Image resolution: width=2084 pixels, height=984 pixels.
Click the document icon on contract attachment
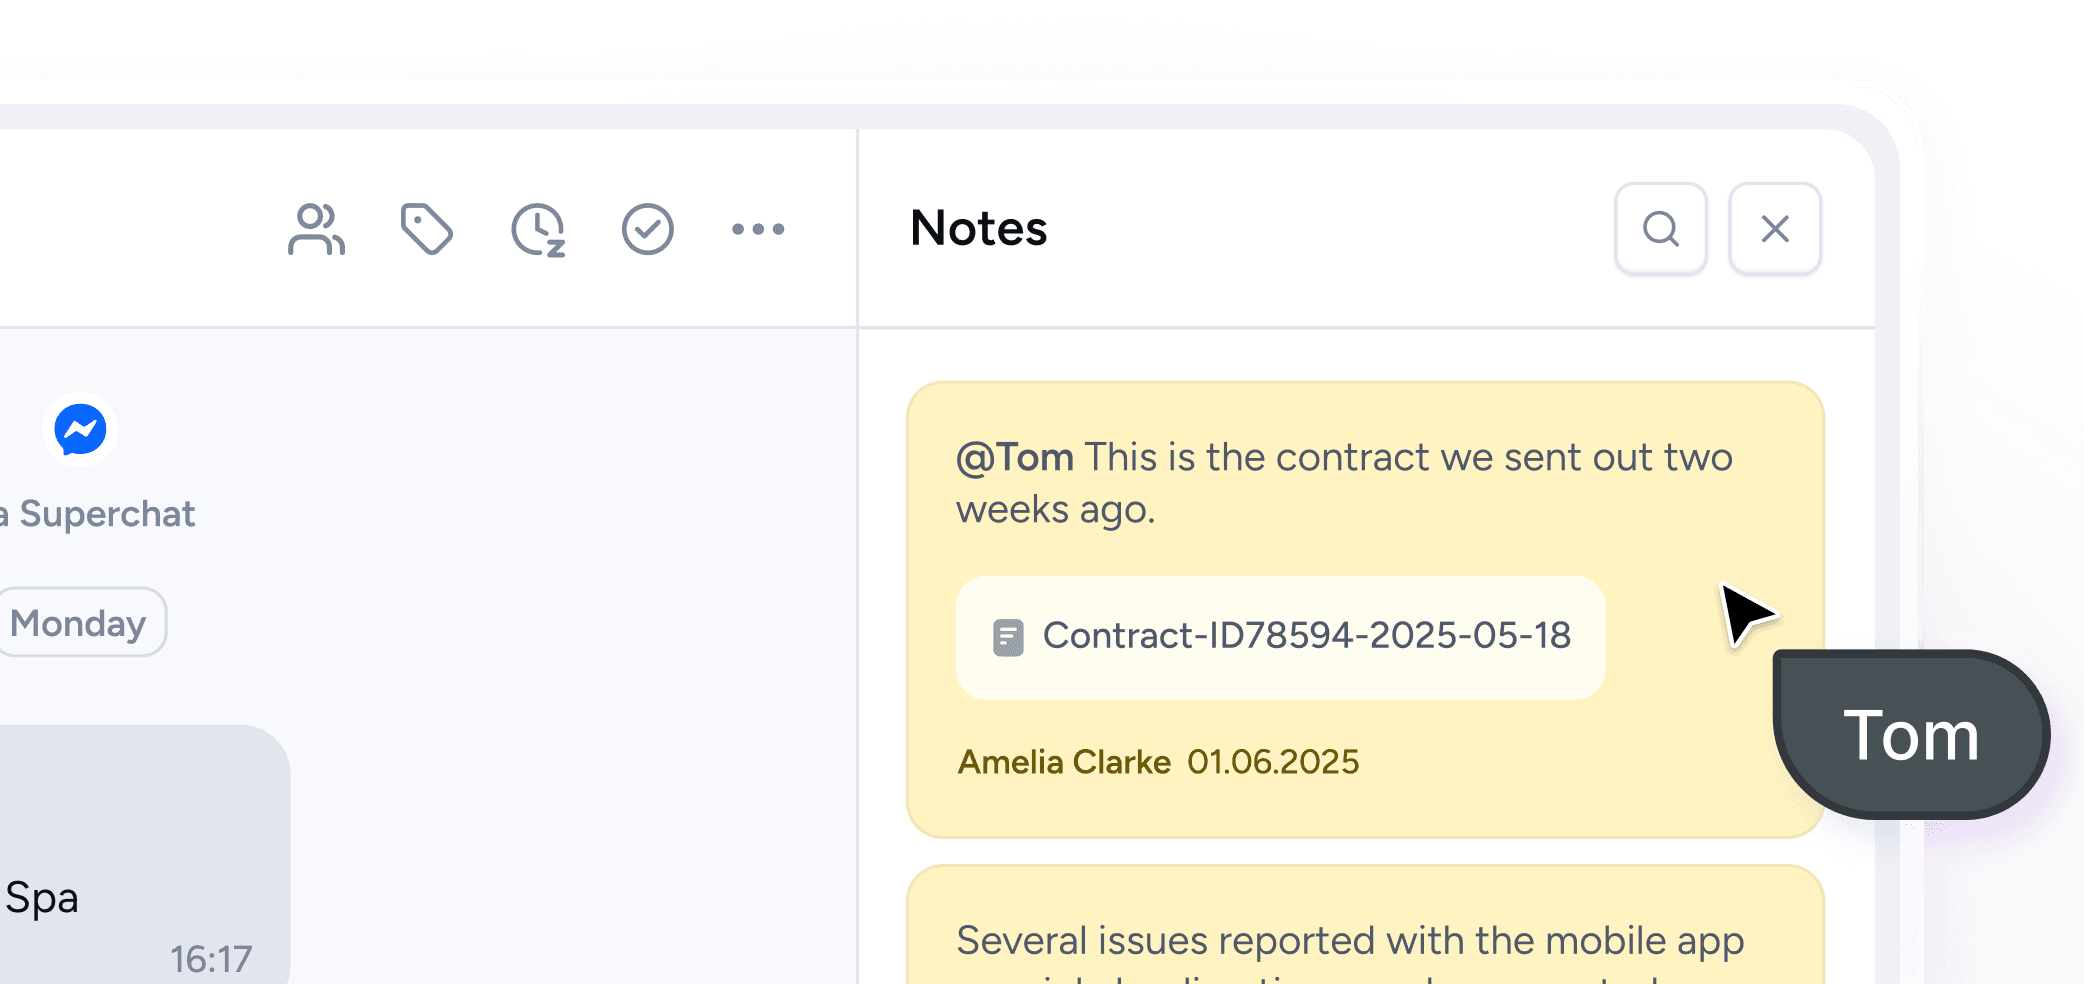click(1008, 637)
